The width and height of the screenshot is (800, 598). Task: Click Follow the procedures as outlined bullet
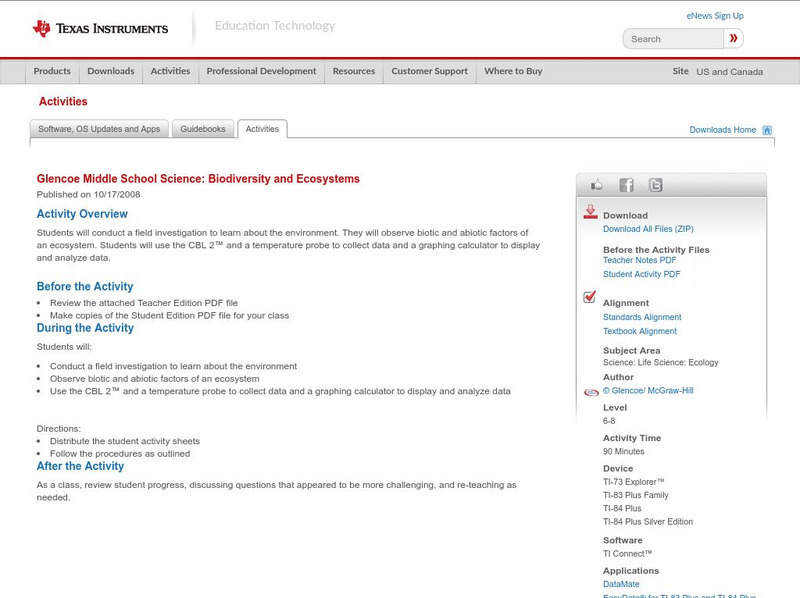tap(120, 454)
